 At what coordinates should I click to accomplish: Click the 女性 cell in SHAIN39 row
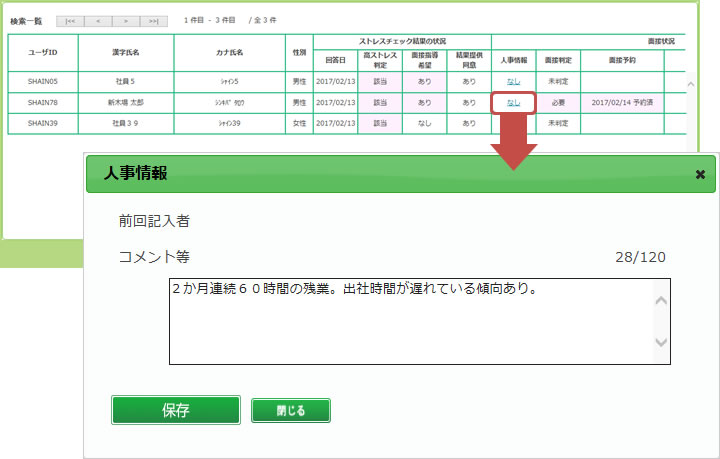299,123
